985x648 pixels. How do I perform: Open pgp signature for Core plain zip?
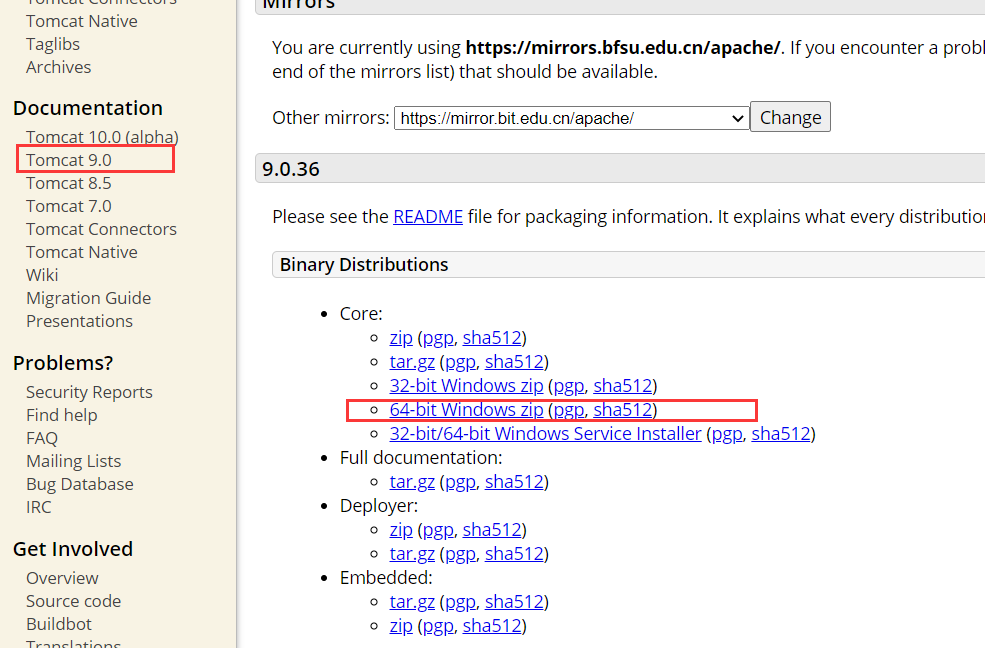(438, 338)
